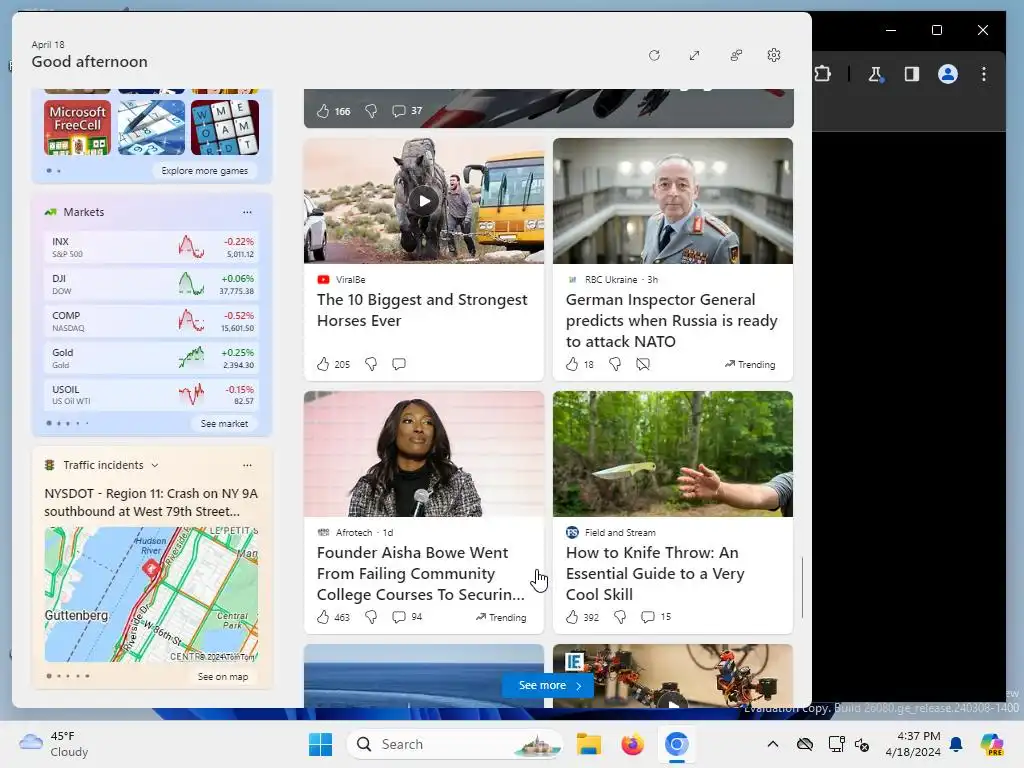This screenshot has height=768, width=1024.
Task: Switch to the Chrome taskbar icon
Action: (677, 744)
